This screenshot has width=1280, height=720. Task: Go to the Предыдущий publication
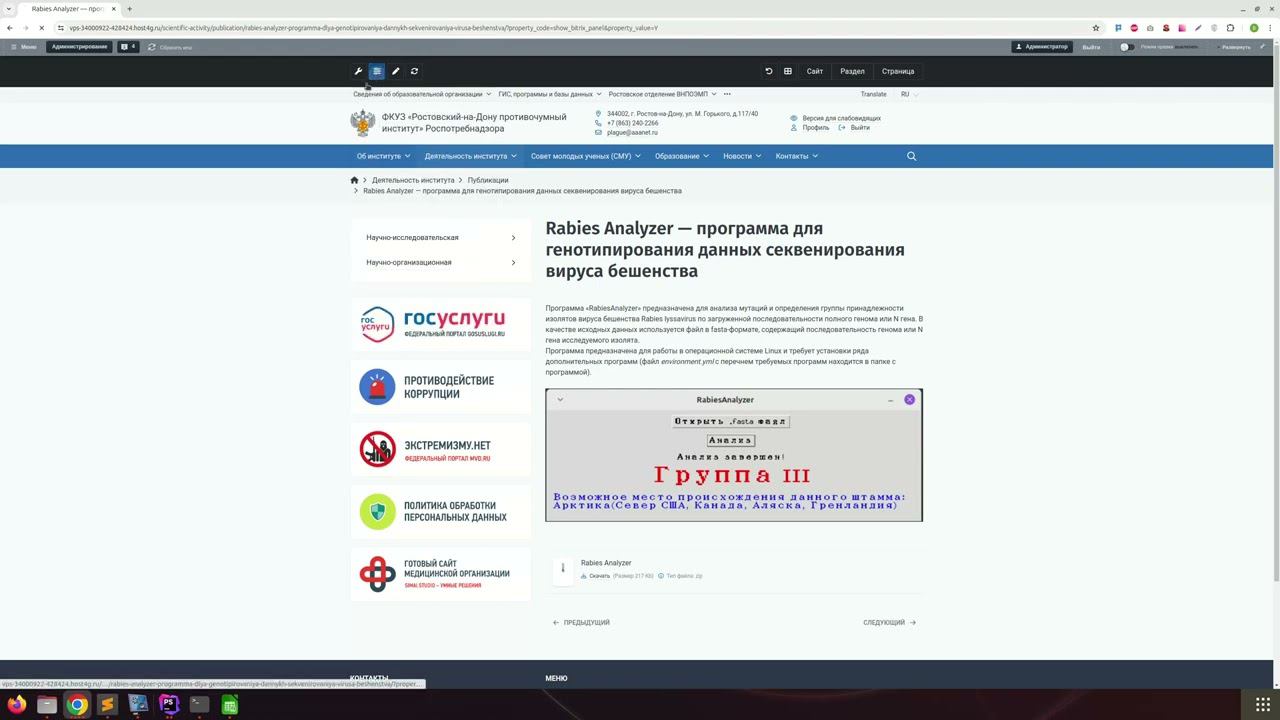[581, 622]
